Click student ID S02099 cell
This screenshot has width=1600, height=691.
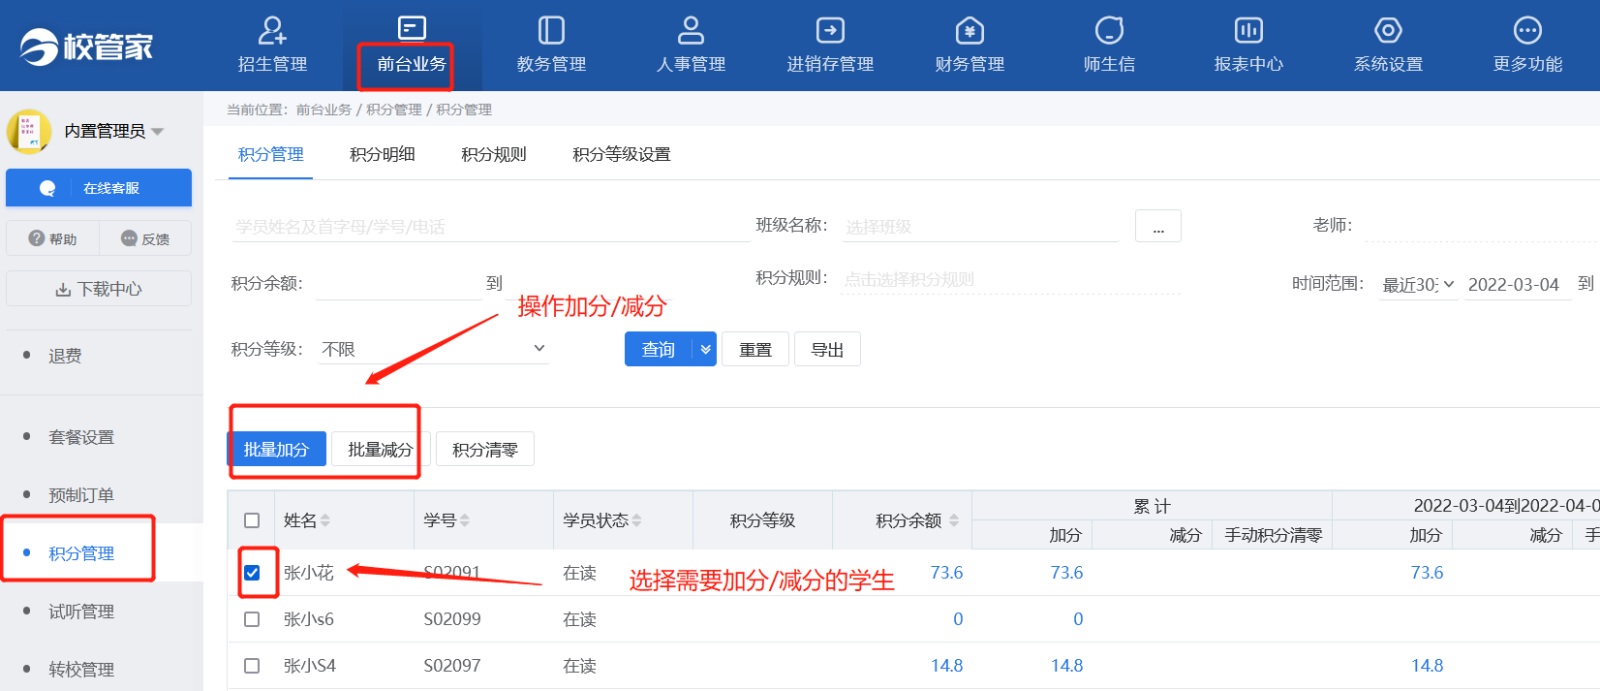452,619
